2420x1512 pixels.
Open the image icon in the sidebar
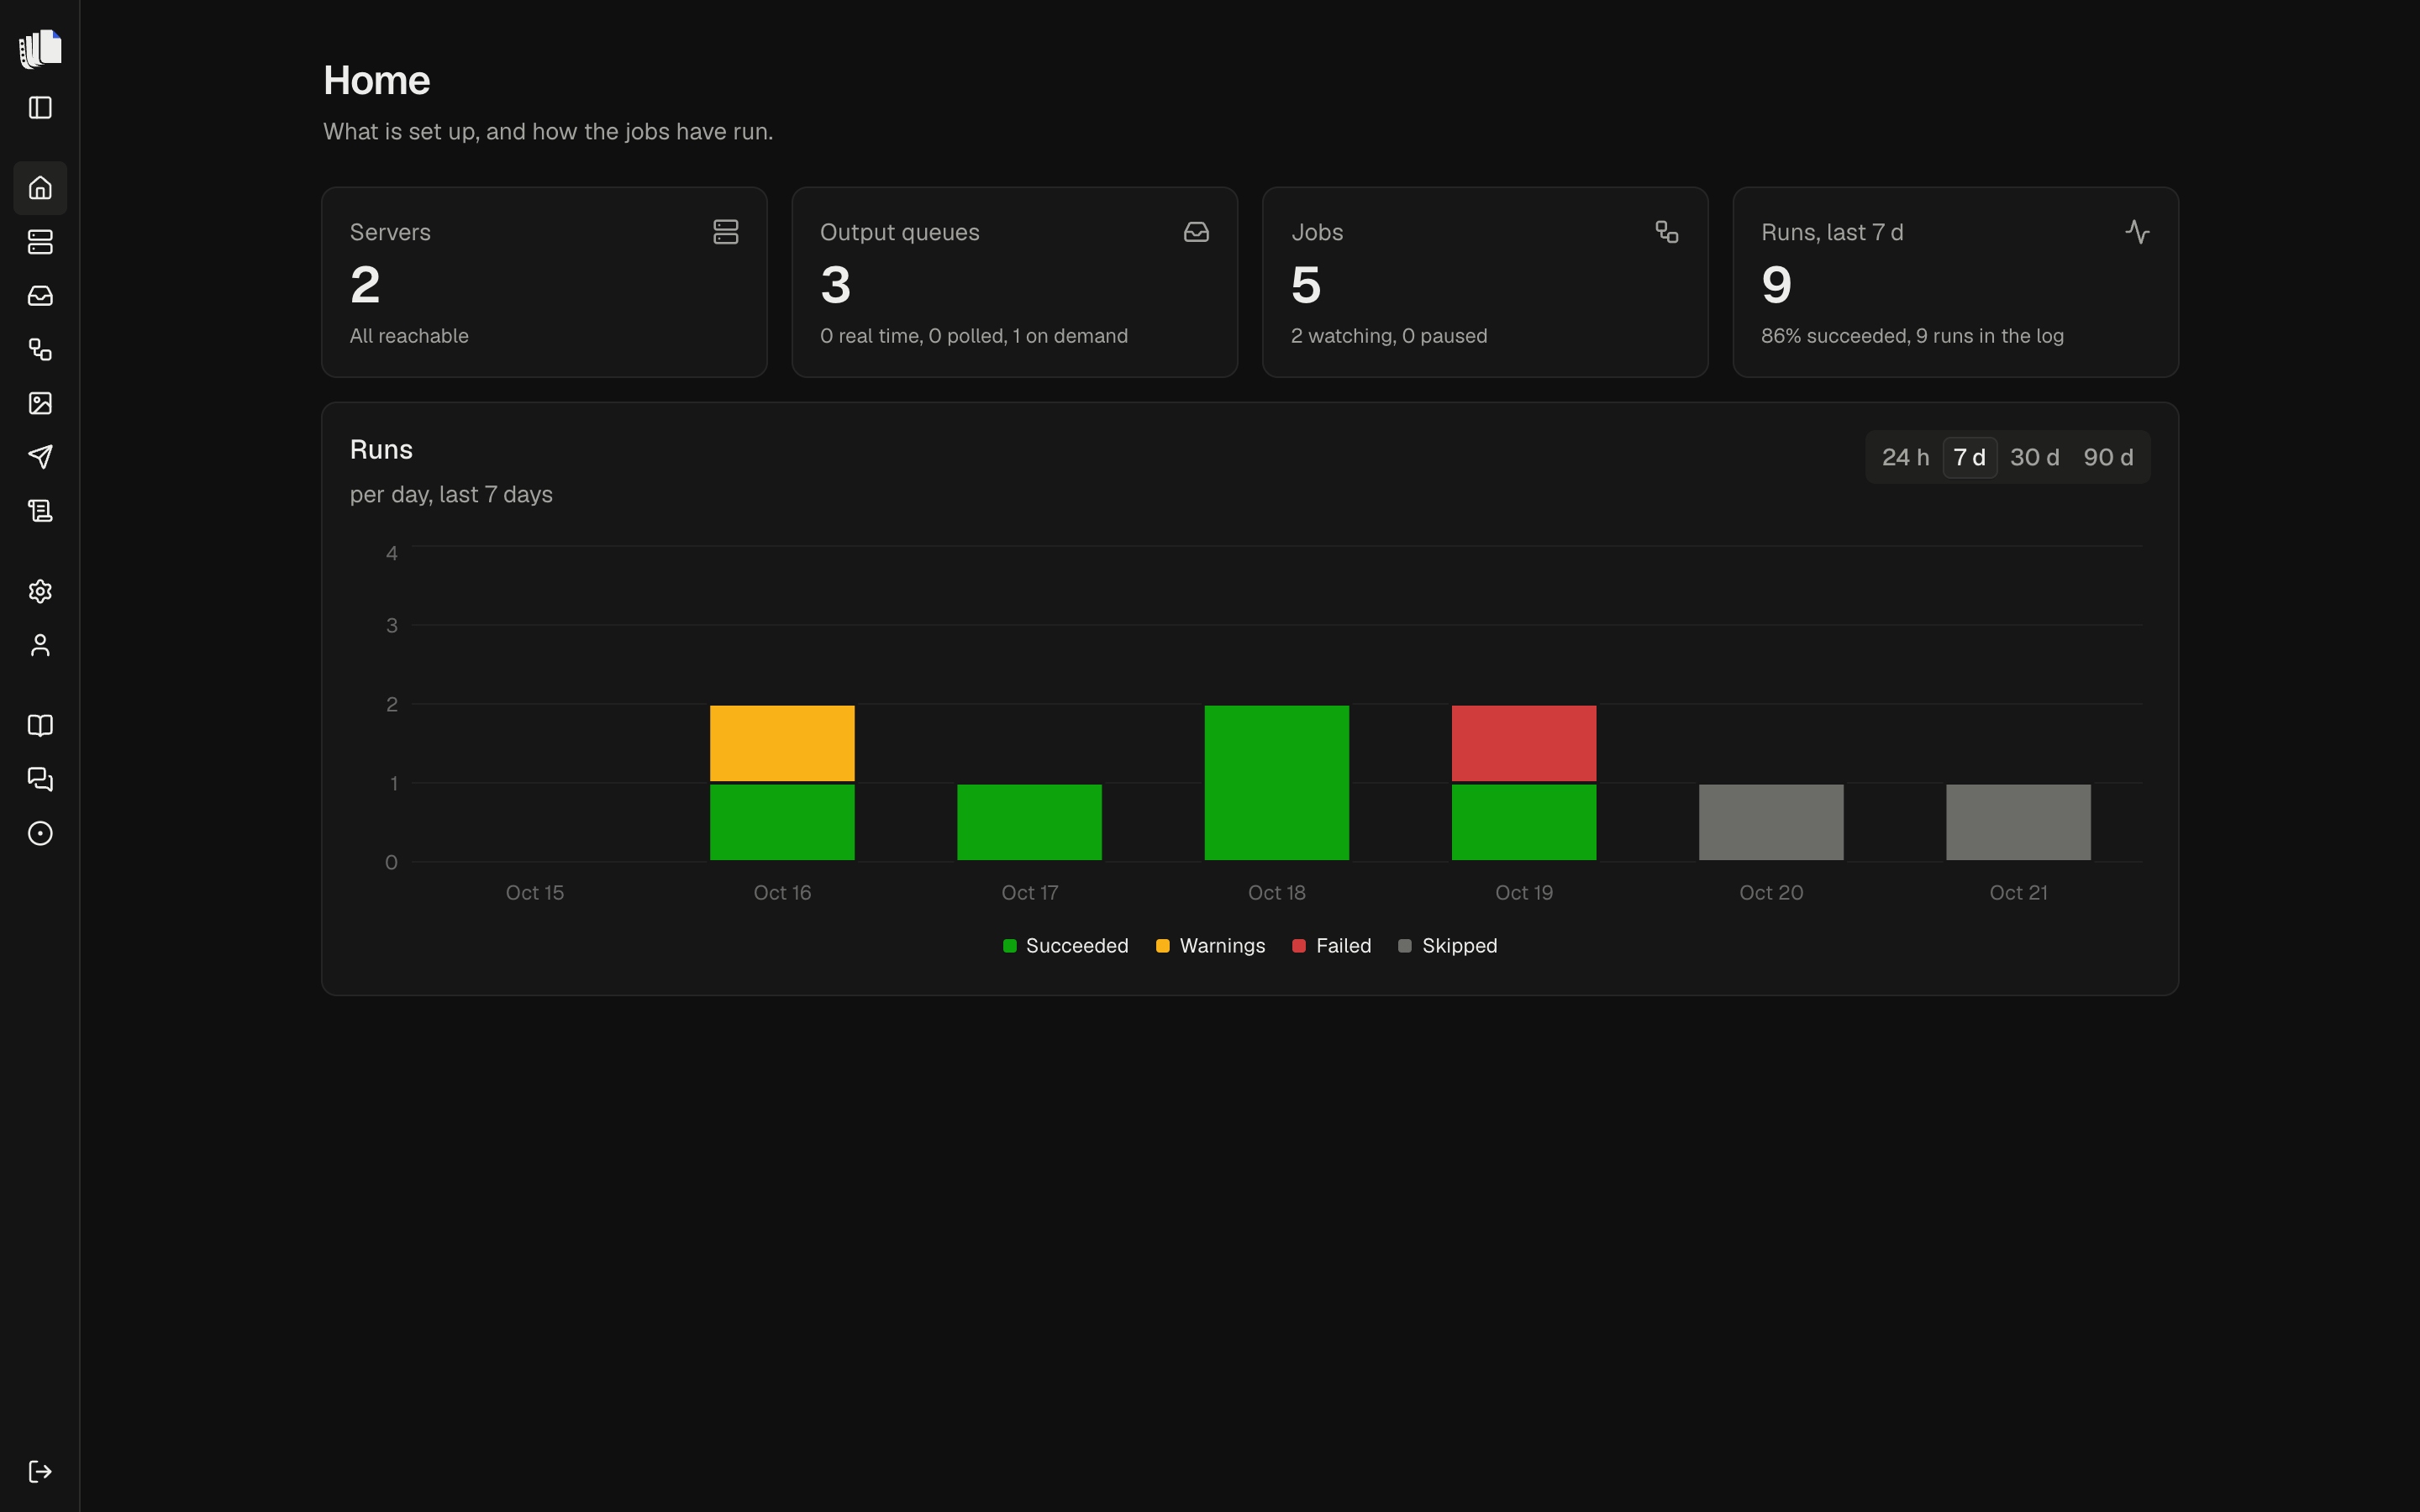[40, 403]
